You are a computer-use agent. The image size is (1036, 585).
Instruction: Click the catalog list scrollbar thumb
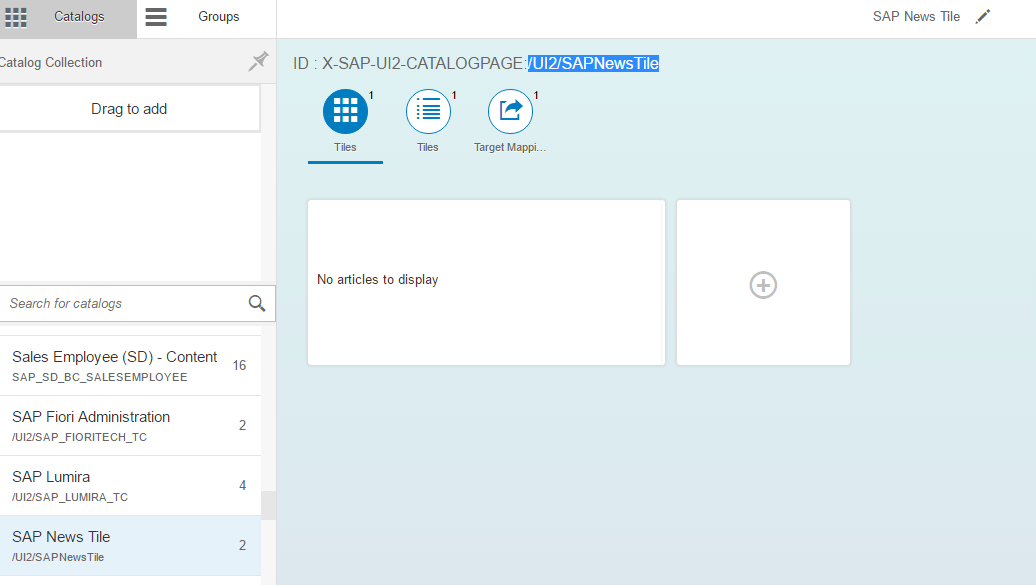[269, 505]
